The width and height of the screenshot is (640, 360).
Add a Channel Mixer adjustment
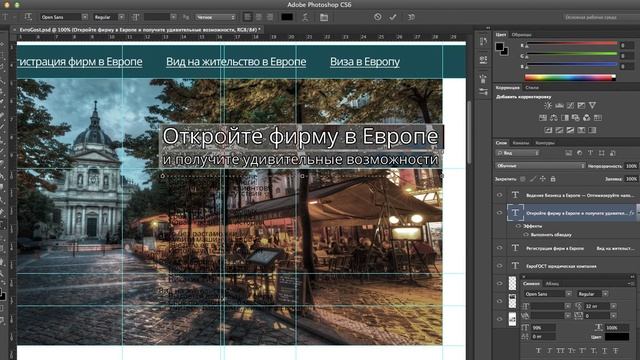point(587,118)
